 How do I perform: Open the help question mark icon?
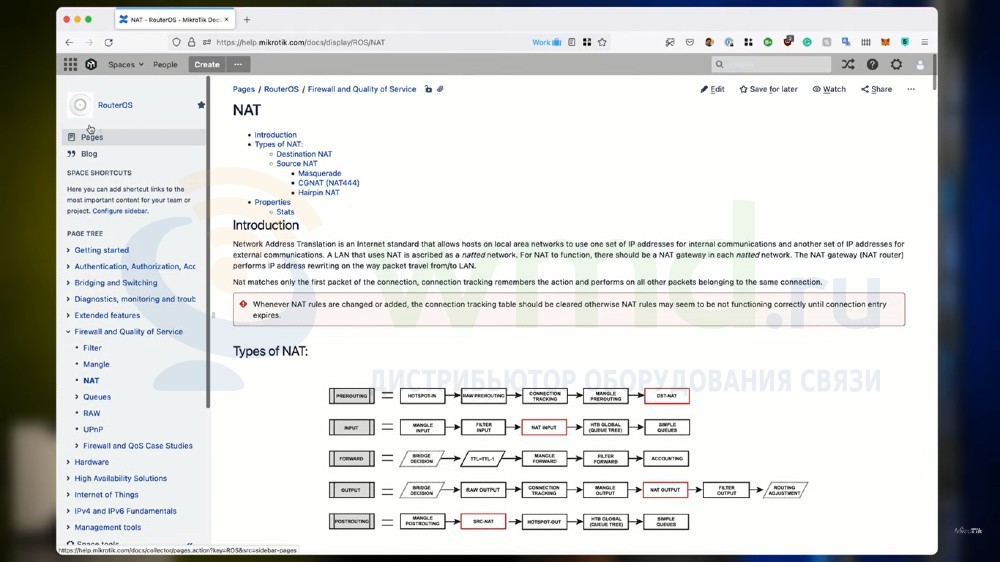872,64
